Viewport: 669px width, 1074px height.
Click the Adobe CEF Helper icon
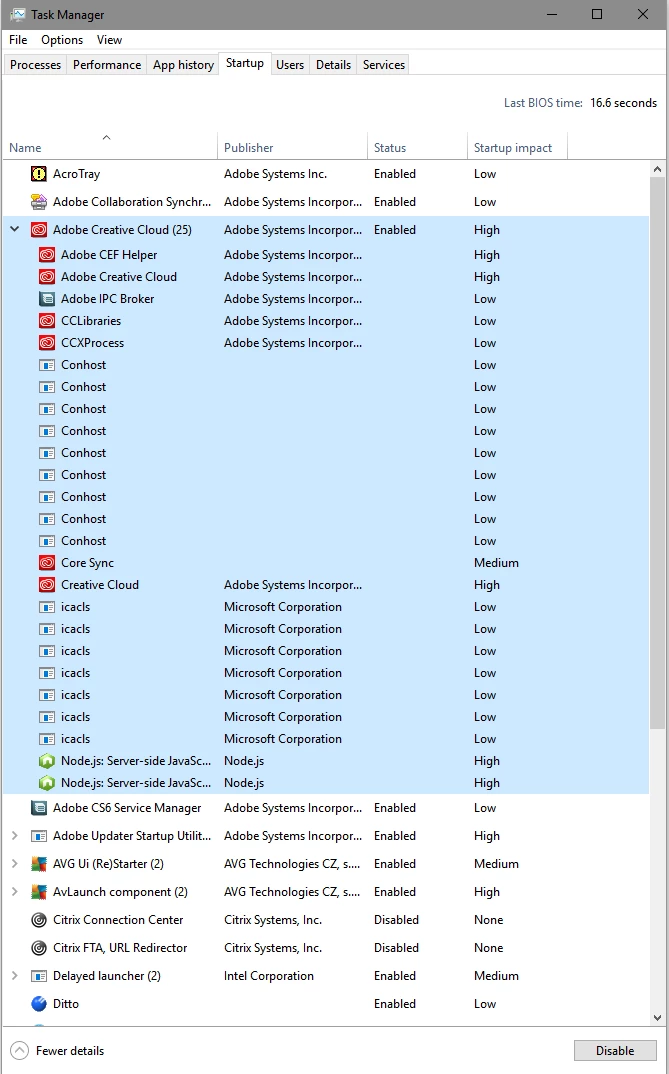coord(47,255)
